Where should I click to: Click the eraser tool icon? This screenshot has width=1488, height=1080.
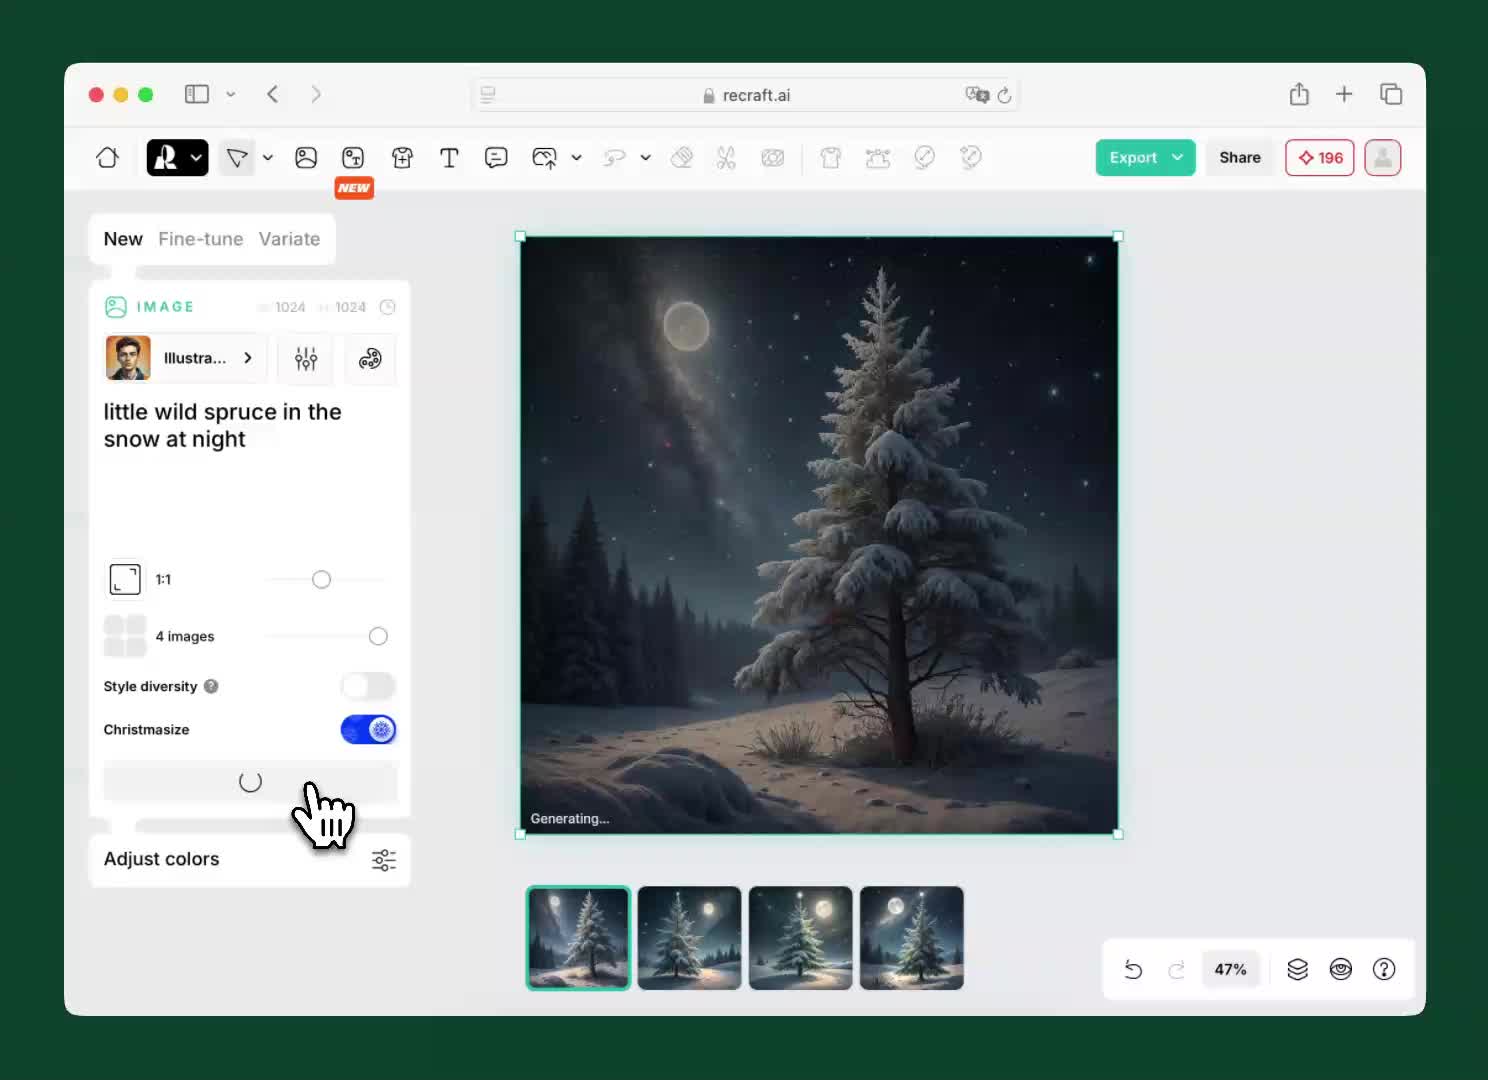pos(682,158)
